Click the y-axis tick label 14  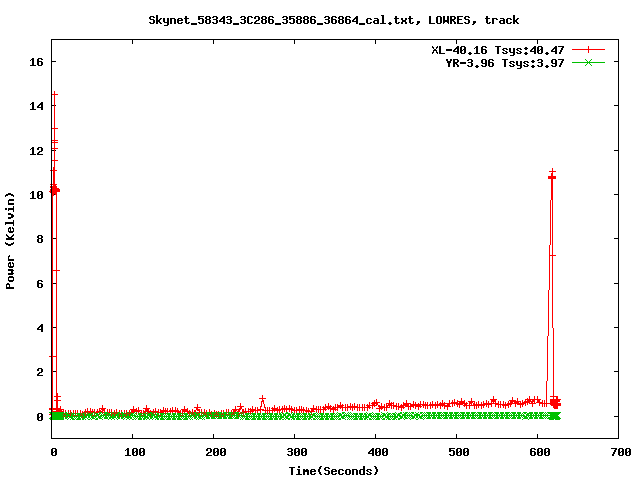[36, 106]
